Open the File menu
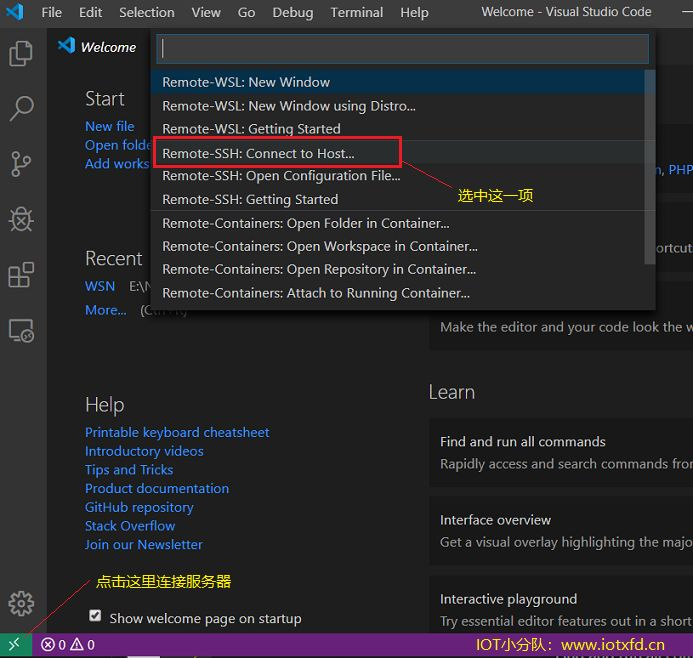Image resolution: width=693 pixels, height=658 pixels. coord(52,12)
